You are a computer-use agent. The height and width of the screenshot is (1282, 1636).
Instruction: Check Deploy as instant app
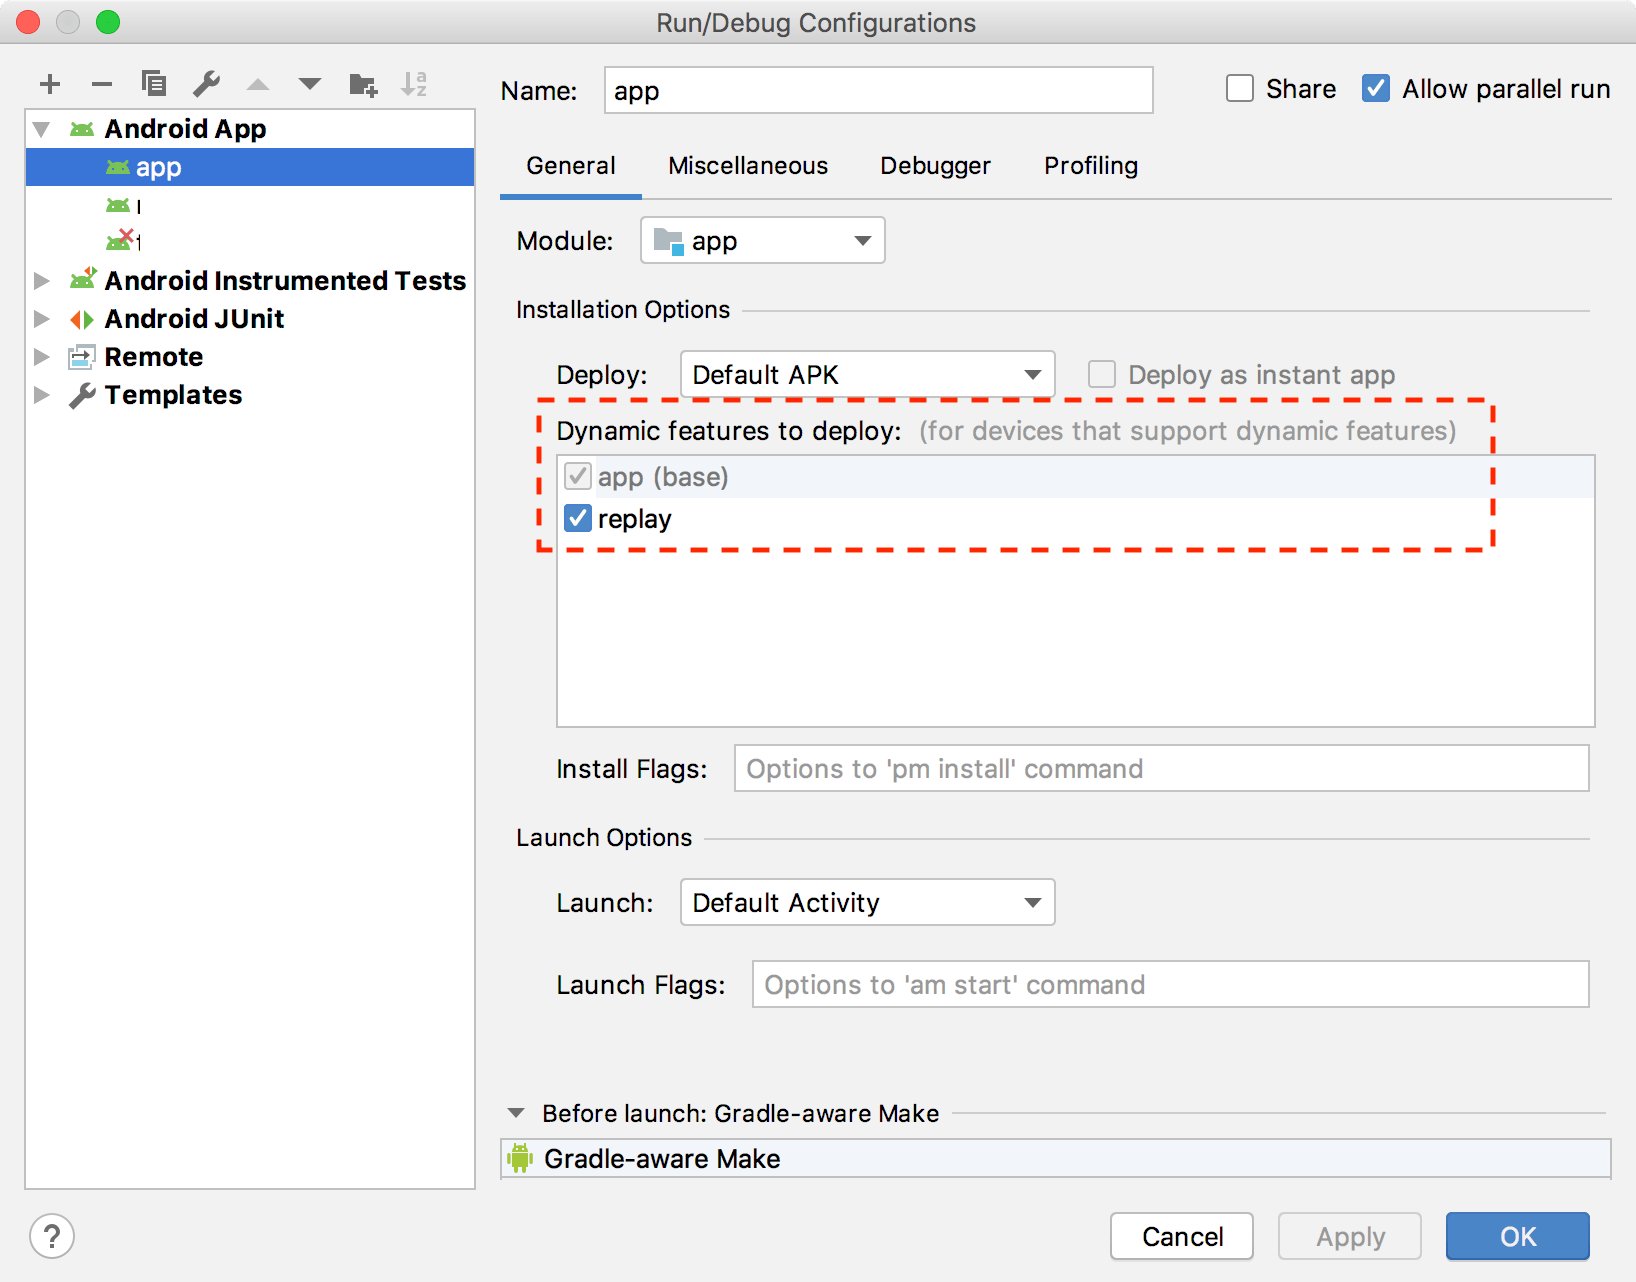(x=1101, y=374)
